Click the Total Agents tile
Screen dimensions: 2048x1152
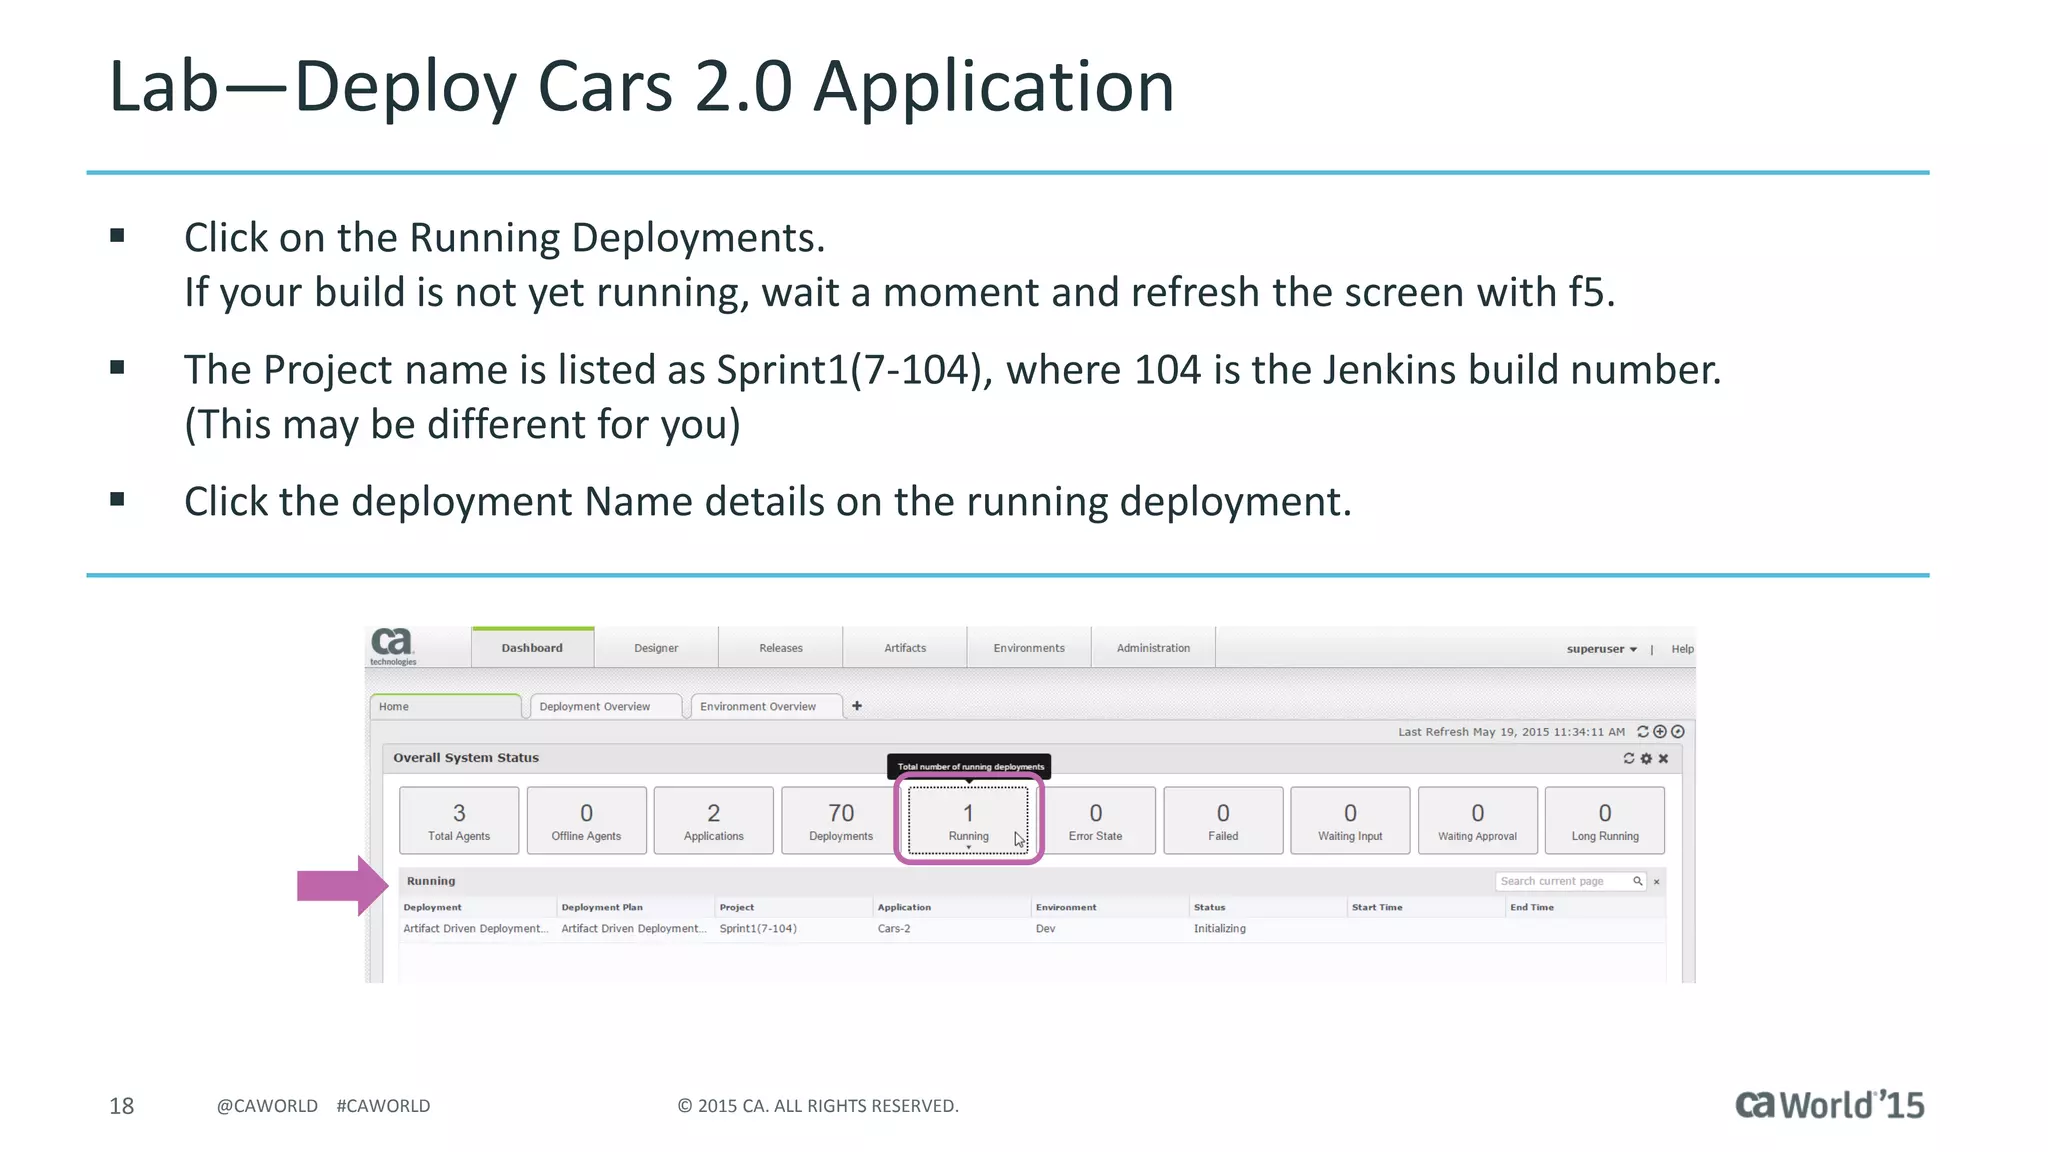(459, 820)
